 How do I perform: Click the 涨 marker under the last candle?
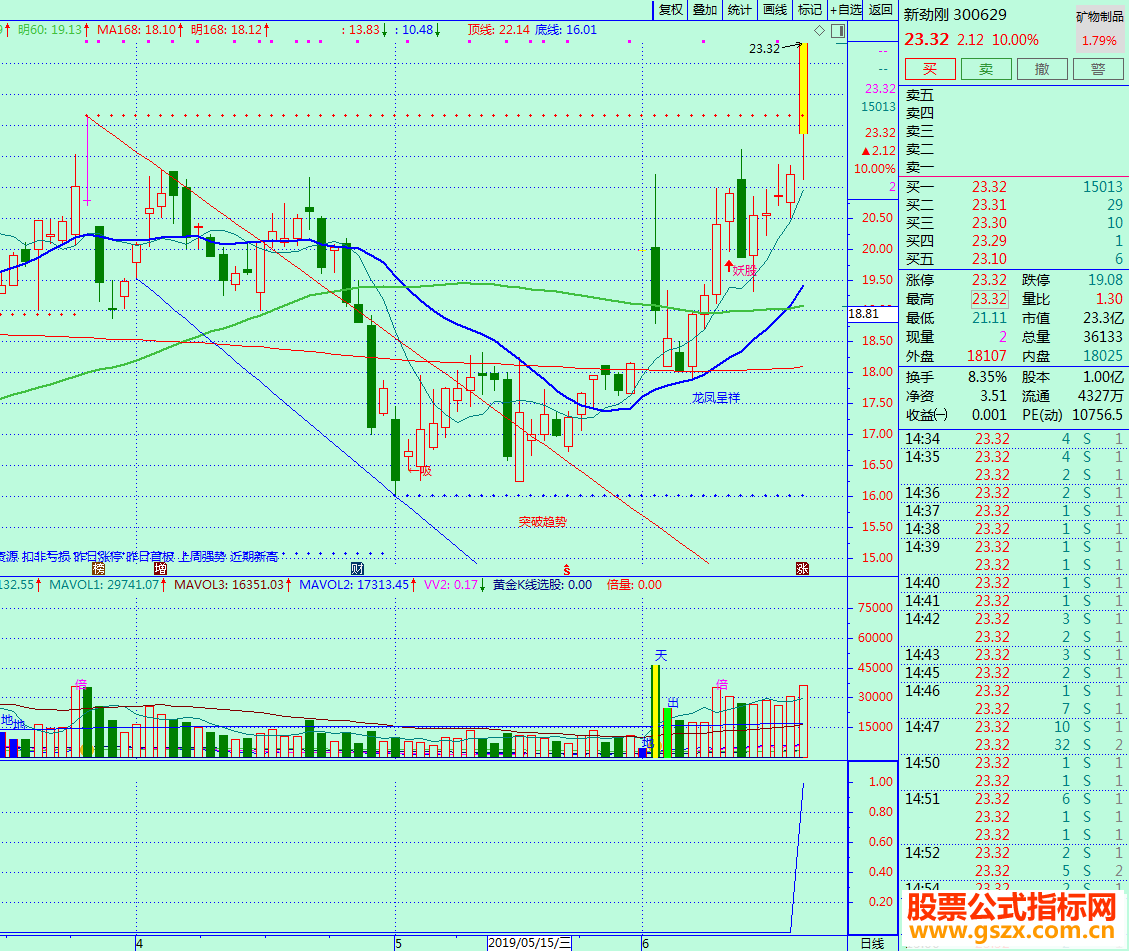[x=802, y=569]
